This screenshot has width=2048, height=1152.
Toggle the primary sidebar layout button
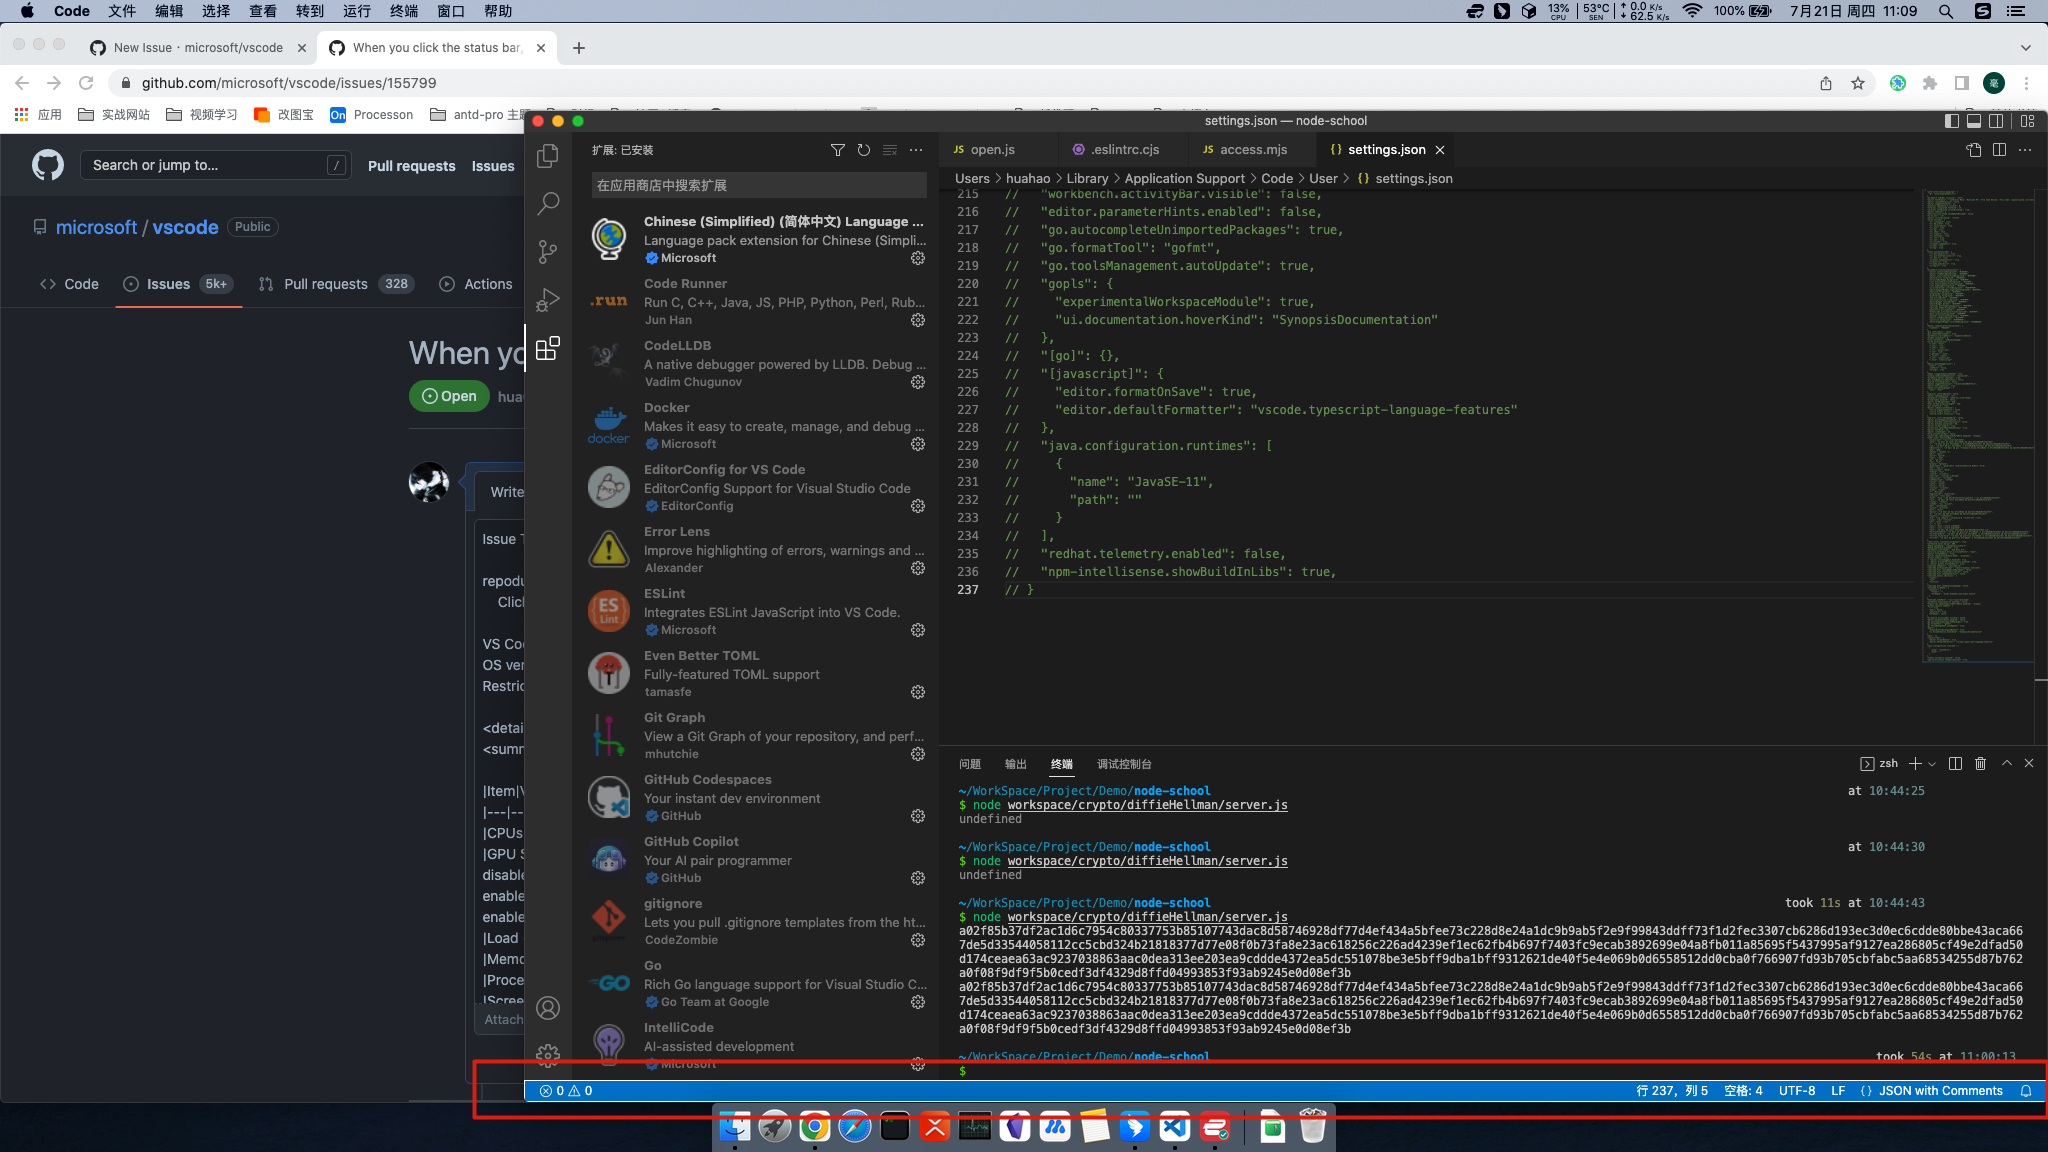(1952, 121)
